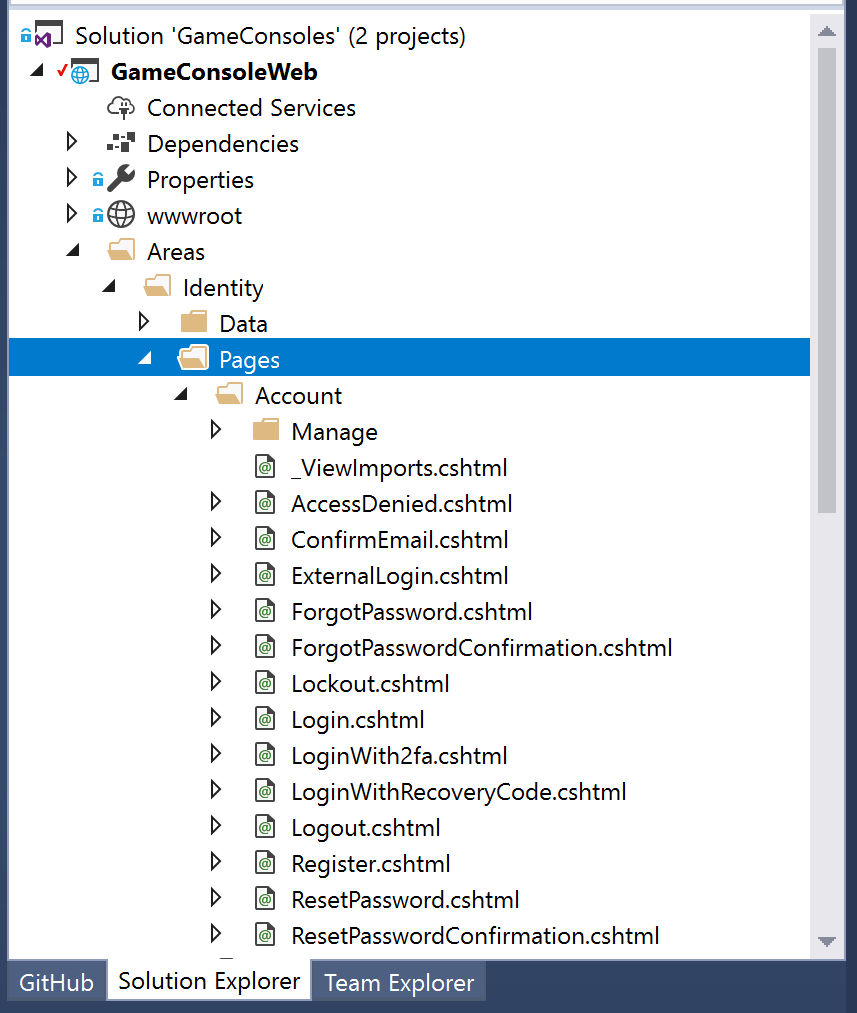Screen dimensions: 857x1013
Task: Expand the Manage folder
Action: (216, 430)
